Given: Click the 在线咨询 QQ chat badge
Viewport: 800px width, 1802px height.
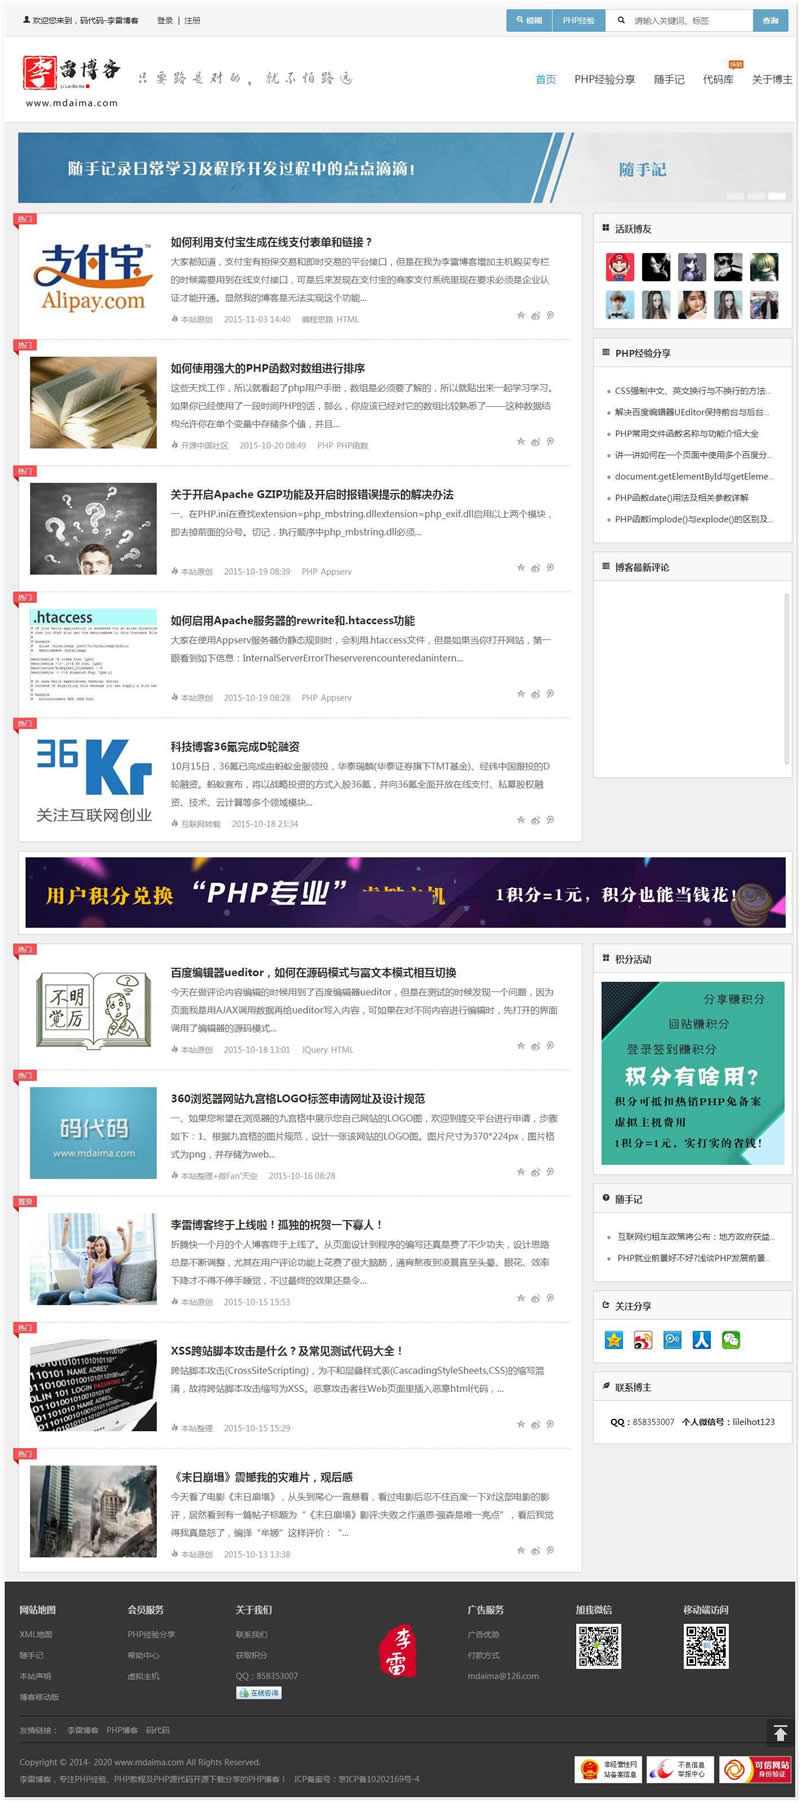Looking at the screenshot, I should [259, 1693].
